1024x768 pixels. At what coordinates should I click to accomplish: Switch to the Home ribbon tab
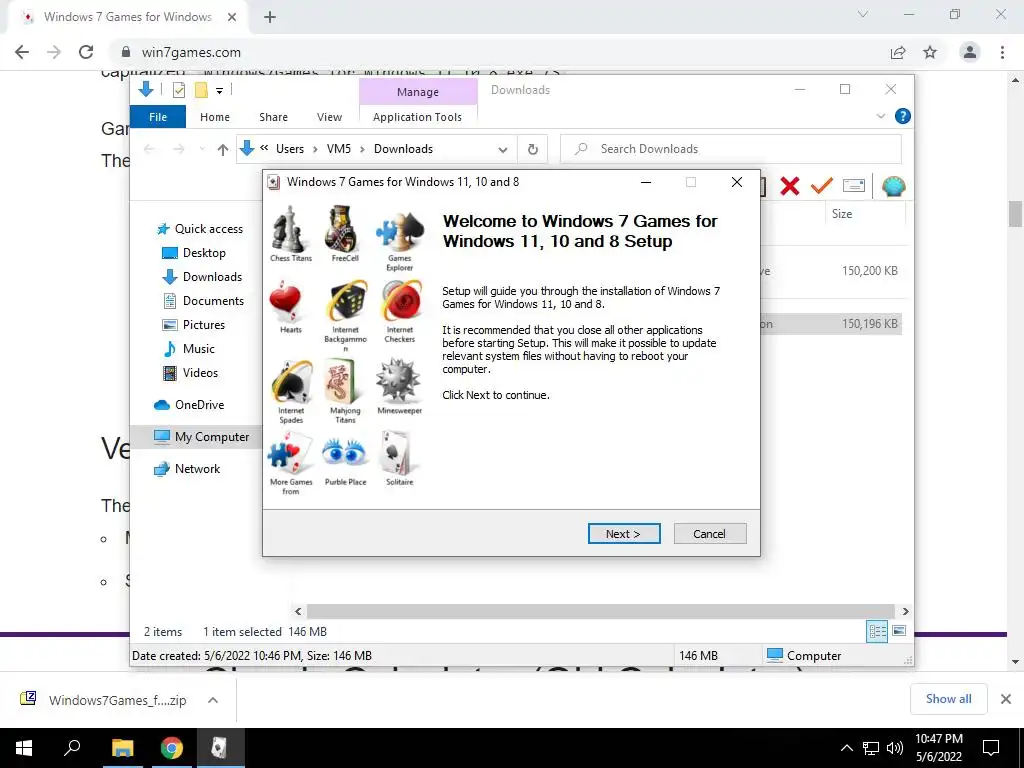(x=215, y=117)
